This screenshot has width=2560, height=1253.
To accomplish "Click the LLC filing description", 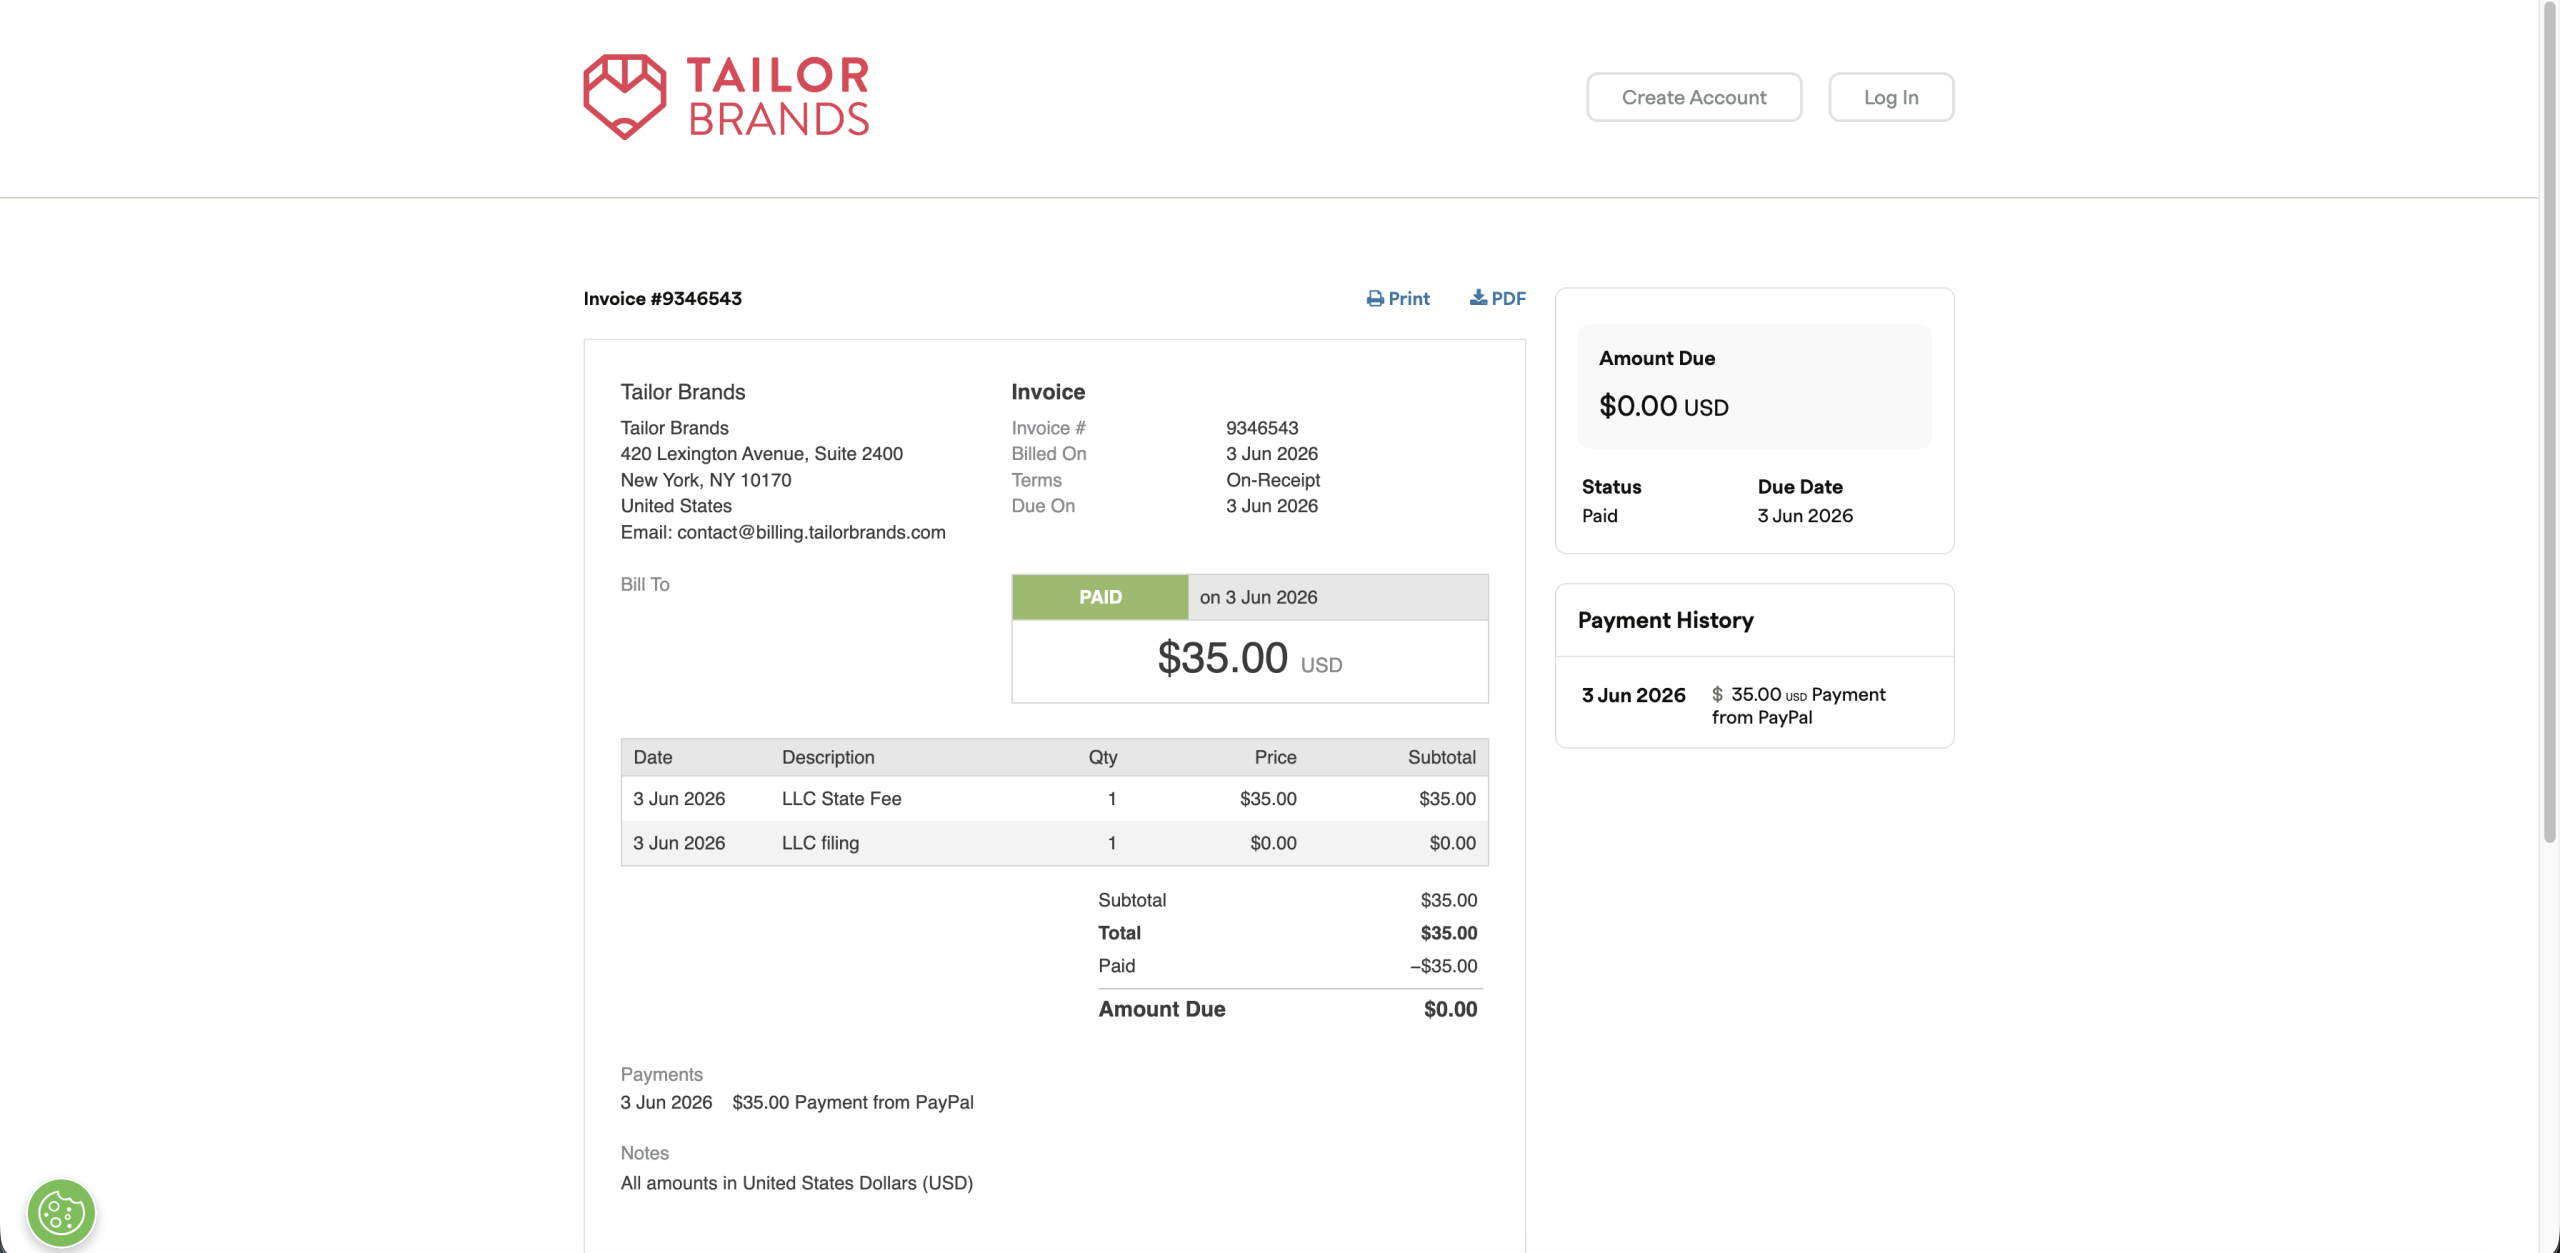I will pyautogui.click(x=820, y=843).
